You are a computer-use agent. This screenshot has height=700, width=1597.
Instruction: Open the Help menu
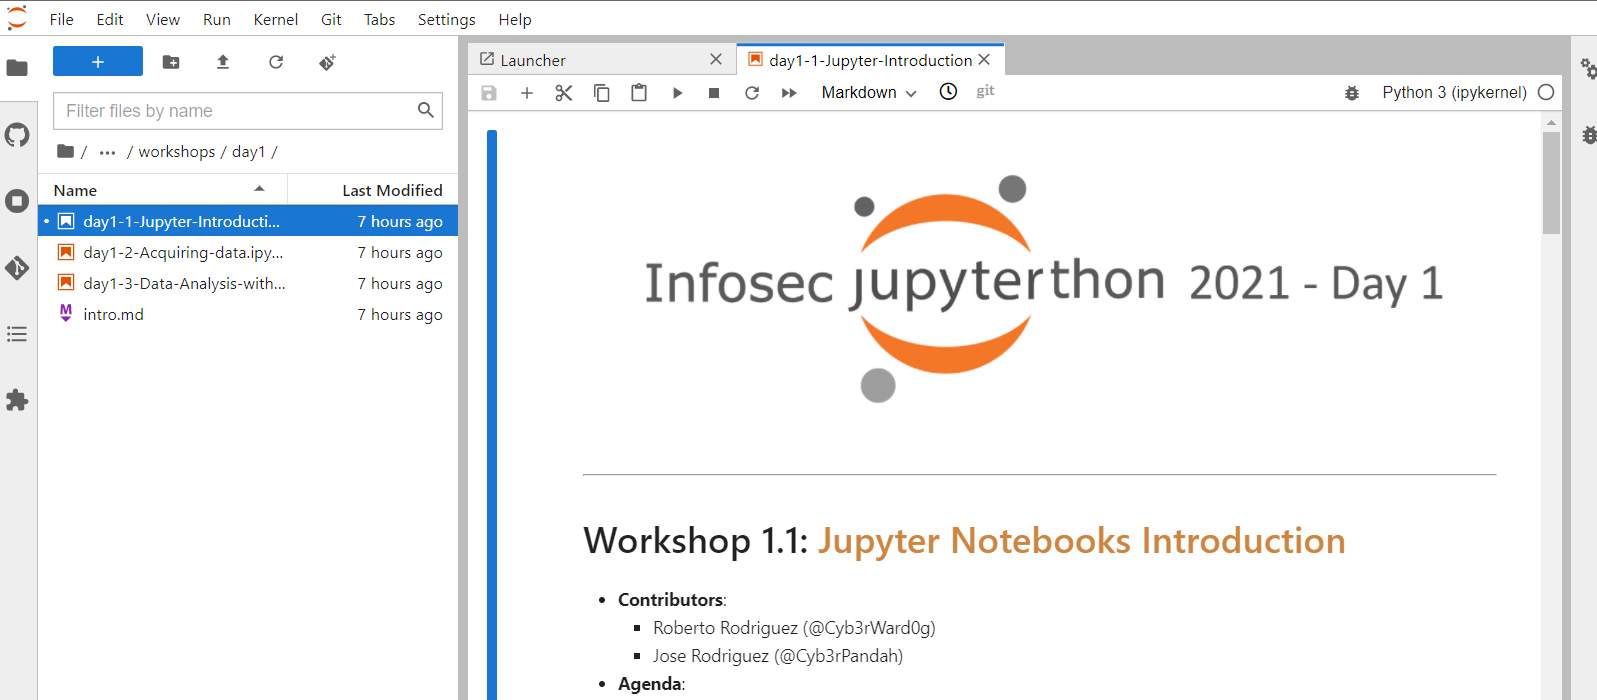coord(515,19)
